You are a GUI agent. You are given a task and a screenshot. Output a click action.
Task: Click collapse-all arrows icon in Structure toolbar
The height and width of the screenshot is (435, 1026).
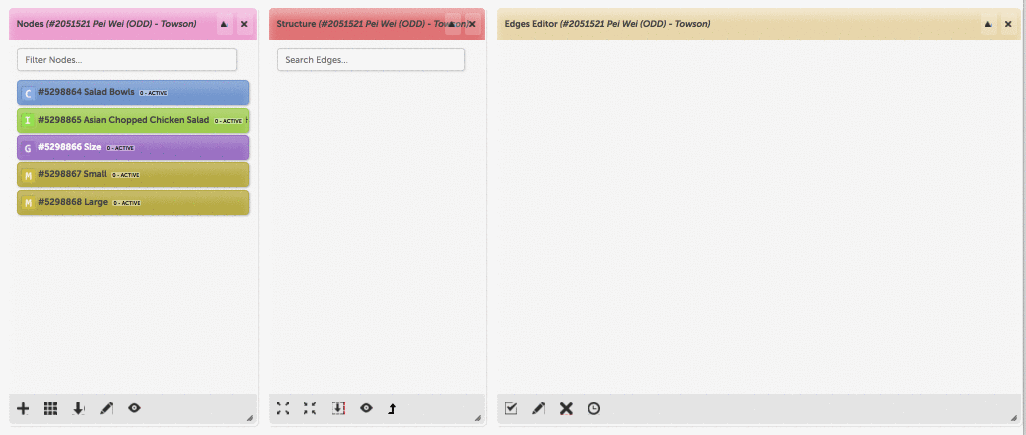pos(310,409)
